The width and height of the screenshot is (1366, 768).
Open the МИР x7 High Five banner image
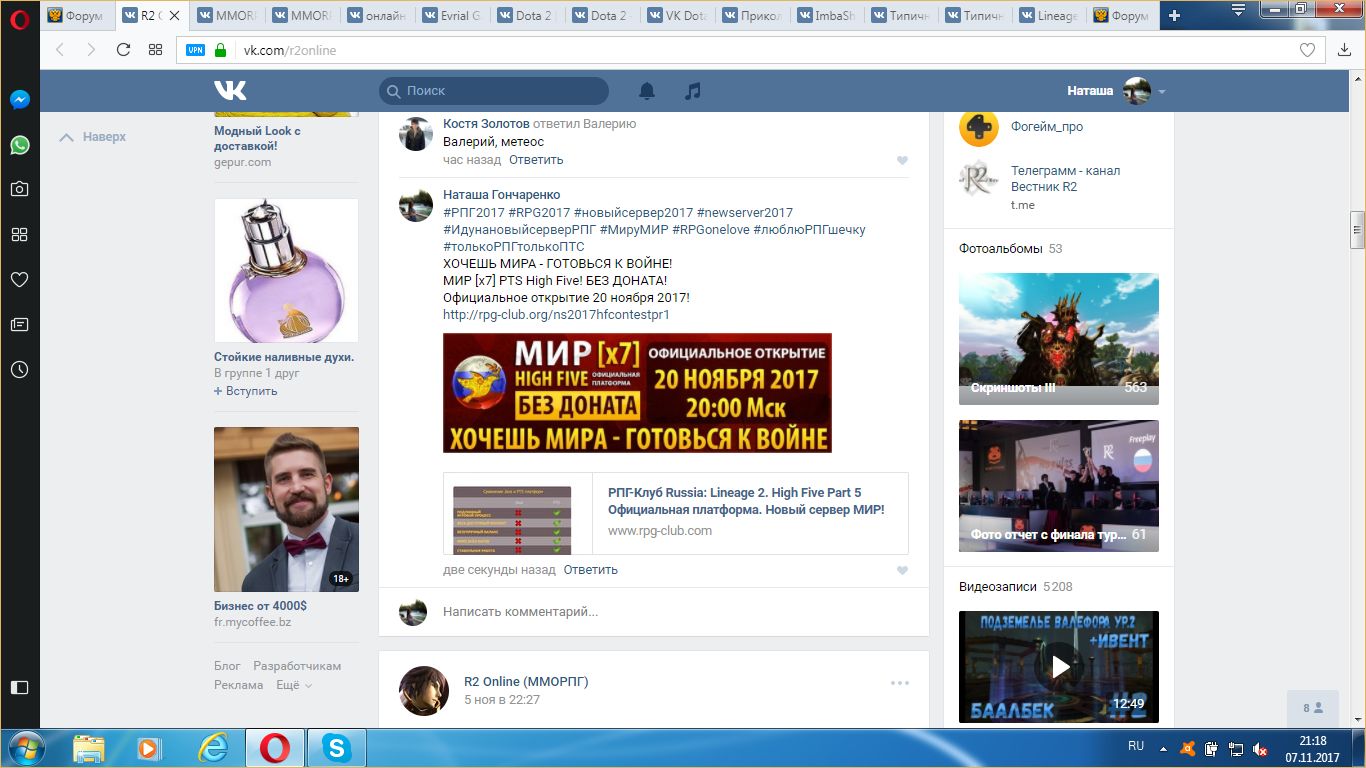pos(637,393)
